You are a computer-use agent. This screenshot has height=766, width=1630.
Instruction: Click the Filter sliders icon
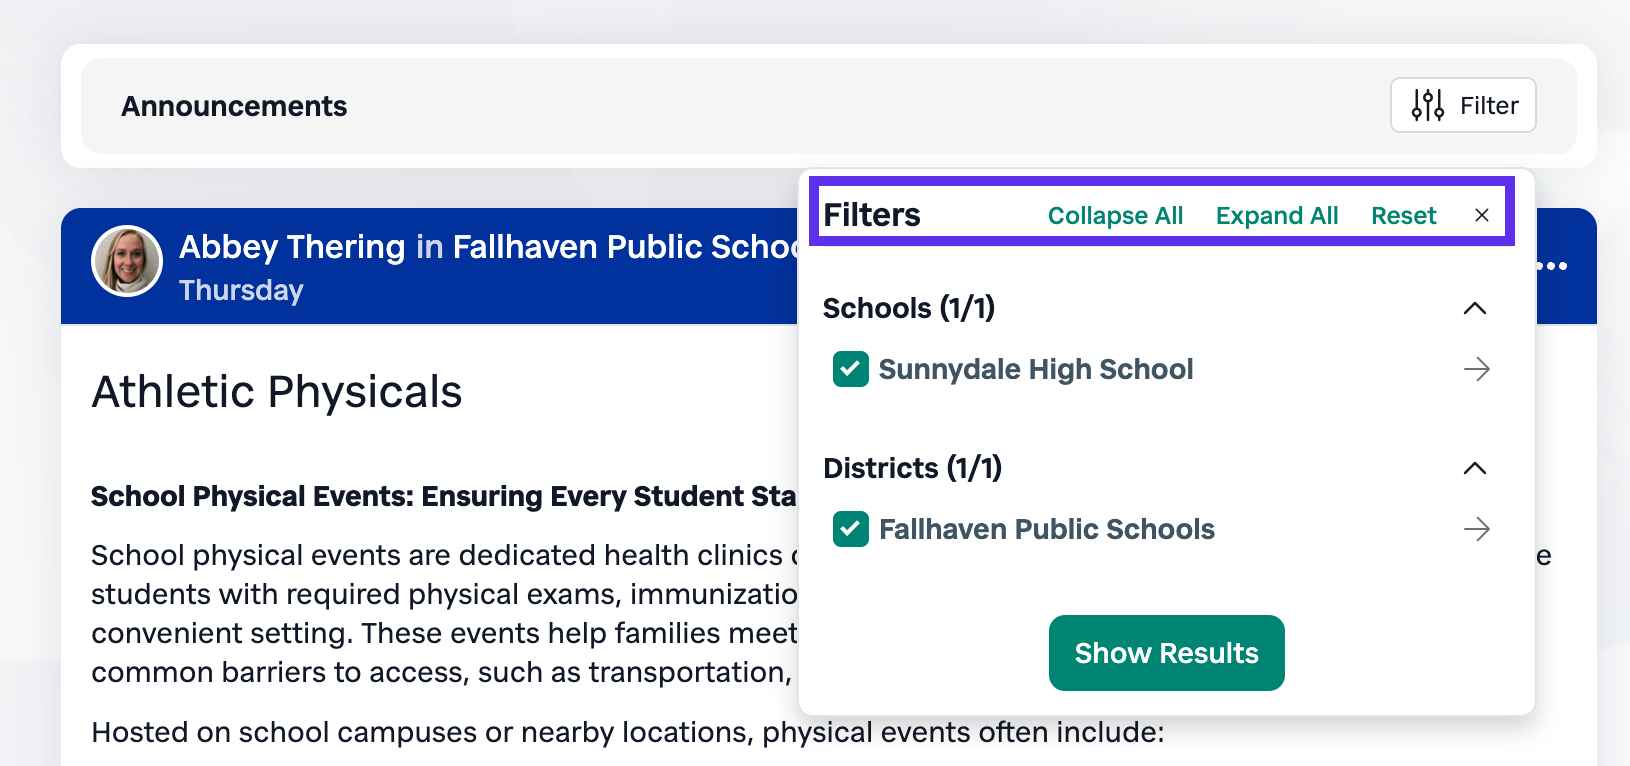pos(1428,105)
